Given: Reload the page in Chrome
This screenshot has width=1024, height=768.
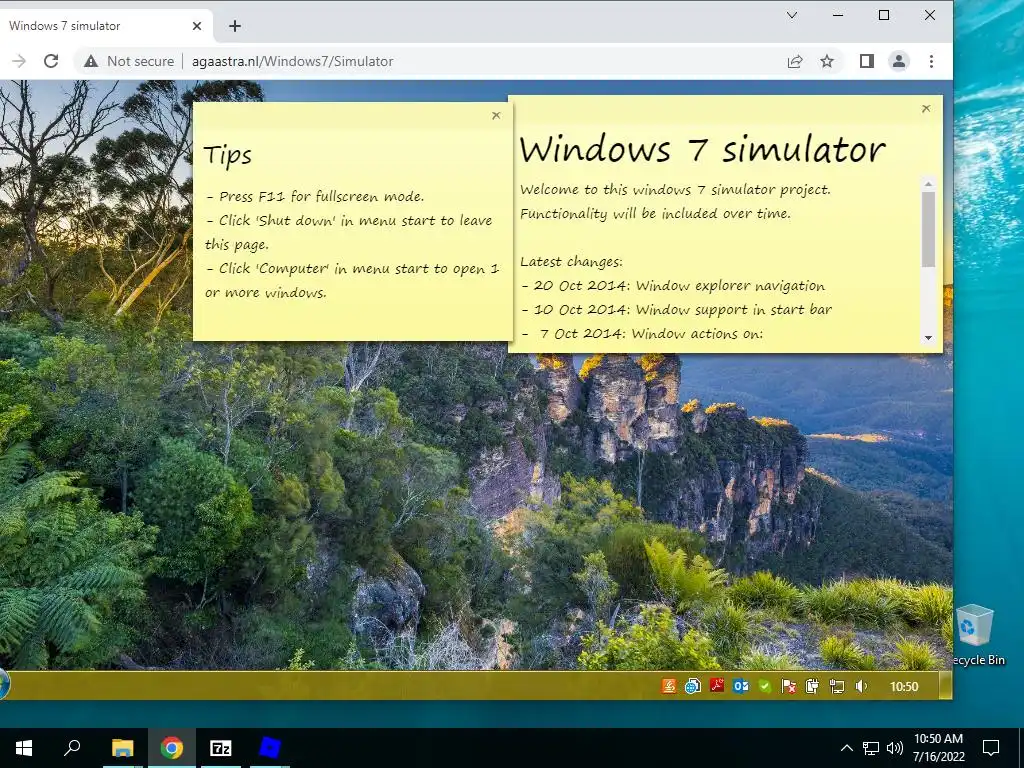Looking at the screenshot, I should click(x=51, y=61).
